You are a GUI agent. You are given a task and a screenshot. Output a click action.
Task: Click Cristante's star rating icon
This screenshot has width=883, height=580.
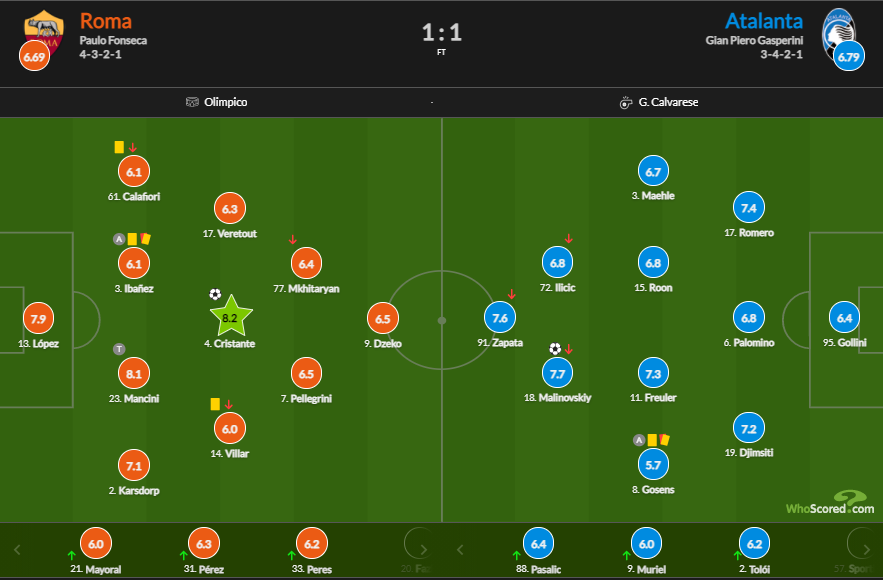click(x=230, y=317)
